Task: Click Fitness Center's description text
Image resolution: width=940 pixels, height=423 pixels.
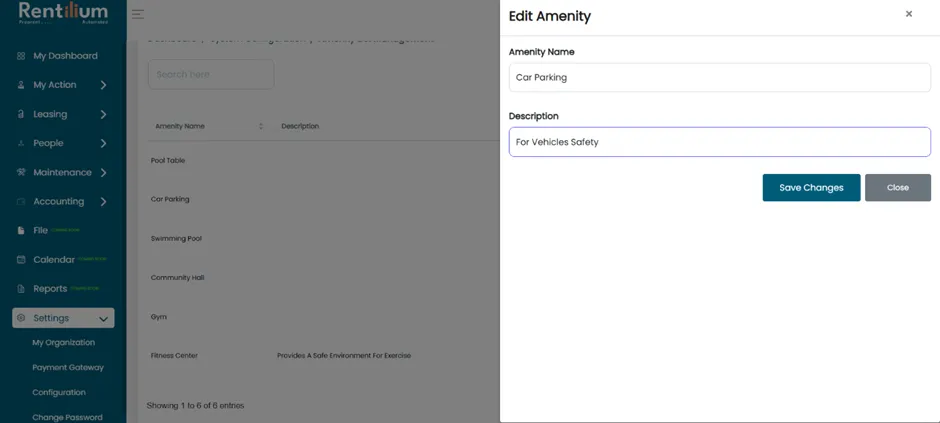Action: point(344,355)
